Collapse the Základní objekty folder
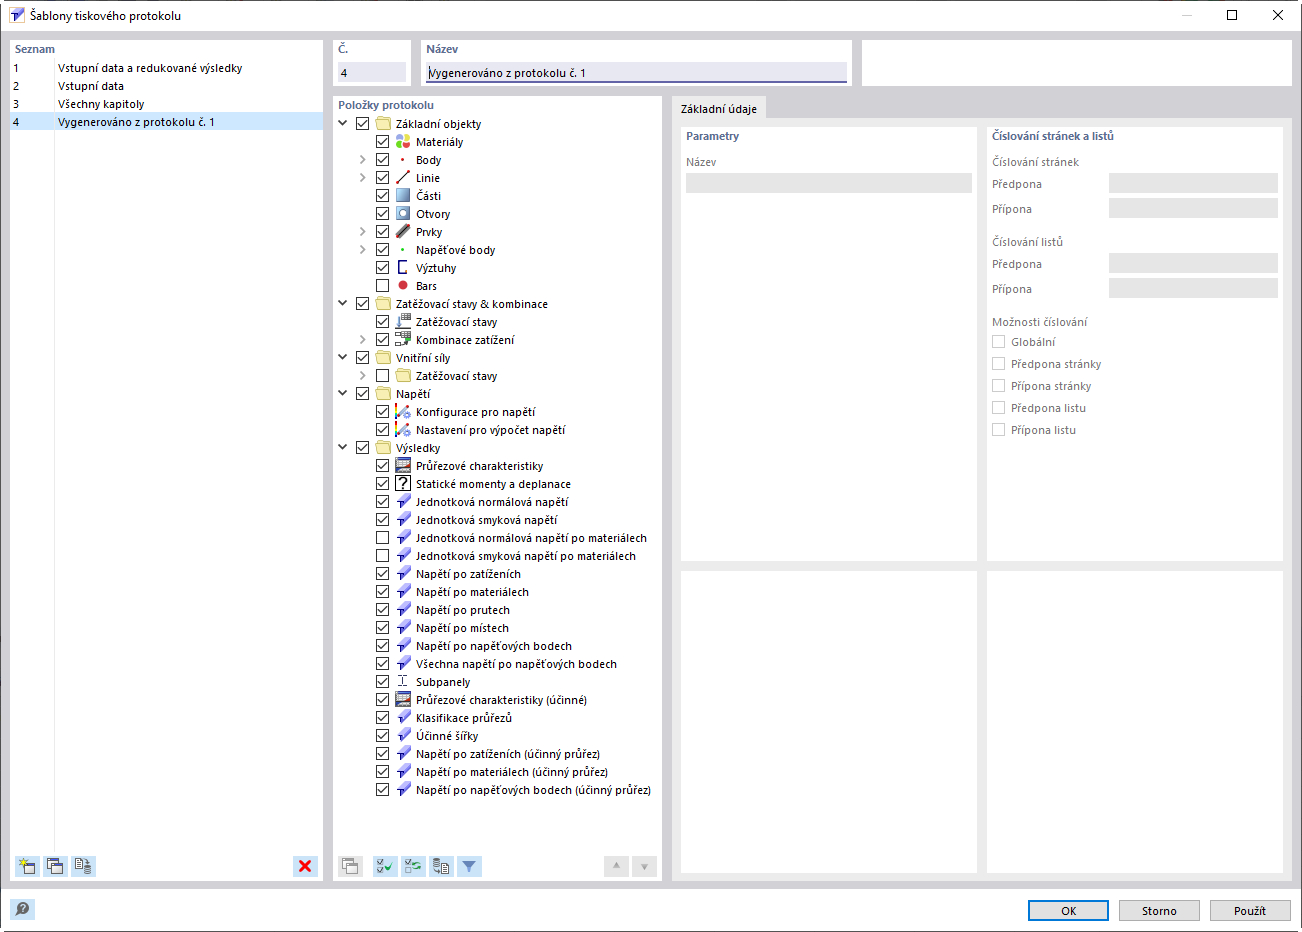This screenshot has height=932, width=1302. point(343,124)
